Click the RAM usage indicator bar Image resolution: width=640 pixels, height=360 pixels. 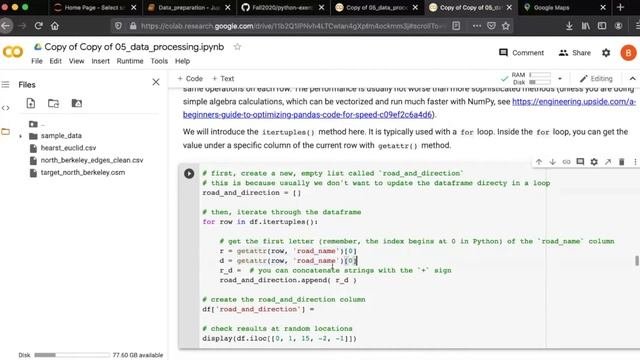click(x=540, y=75)
